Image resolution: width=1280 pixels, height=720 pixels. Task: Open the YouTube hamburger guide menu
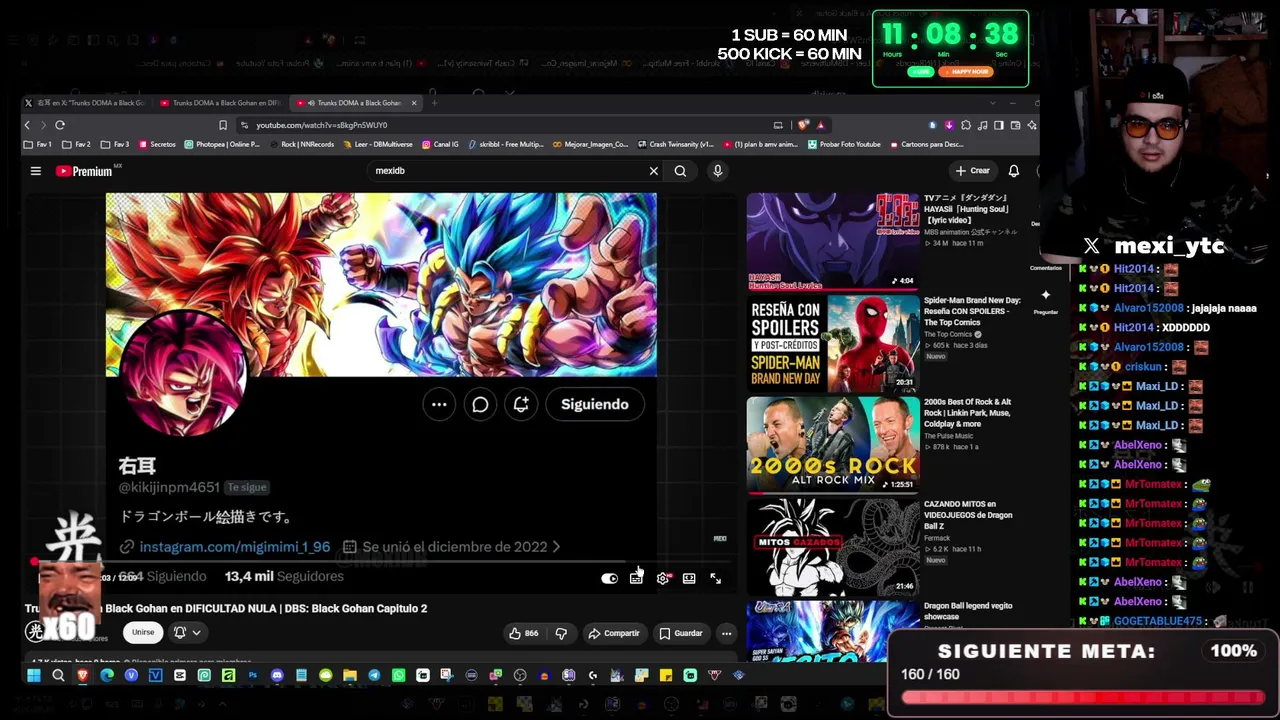pyautogui.click(x=36, y=171)
